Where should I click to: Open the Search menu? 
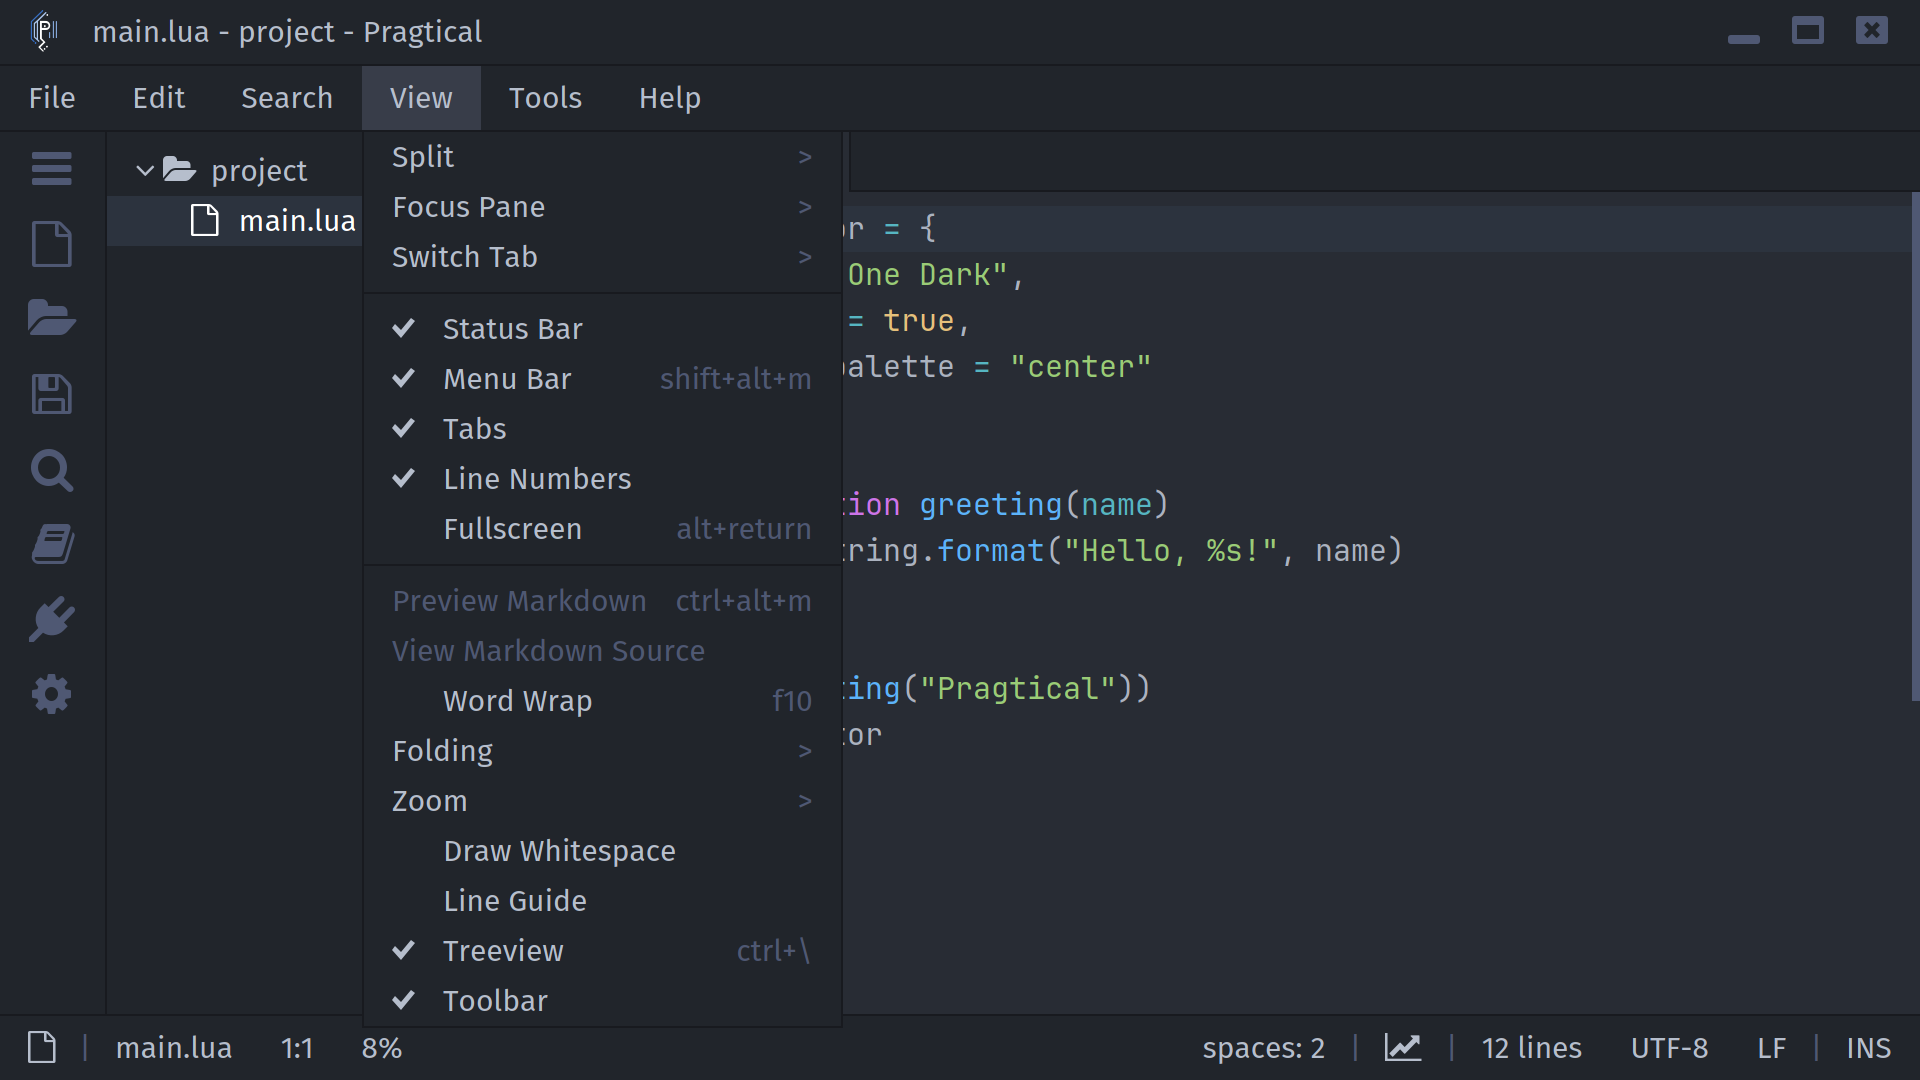pos(287,98)
